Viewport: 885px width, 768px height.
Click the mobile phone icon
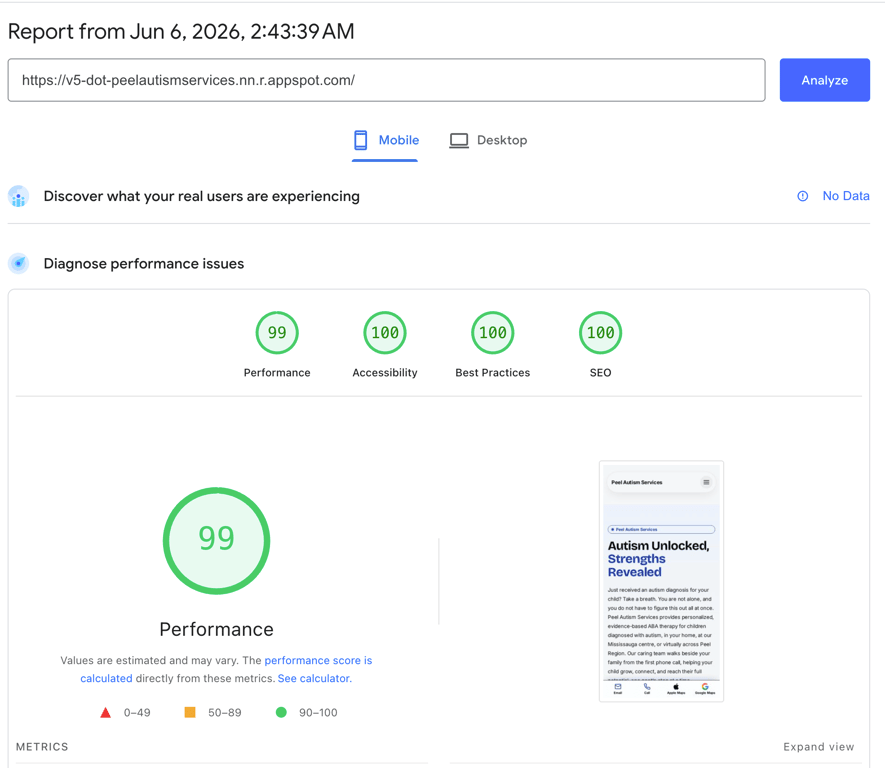pyautogui.click(x=361, y=140)
